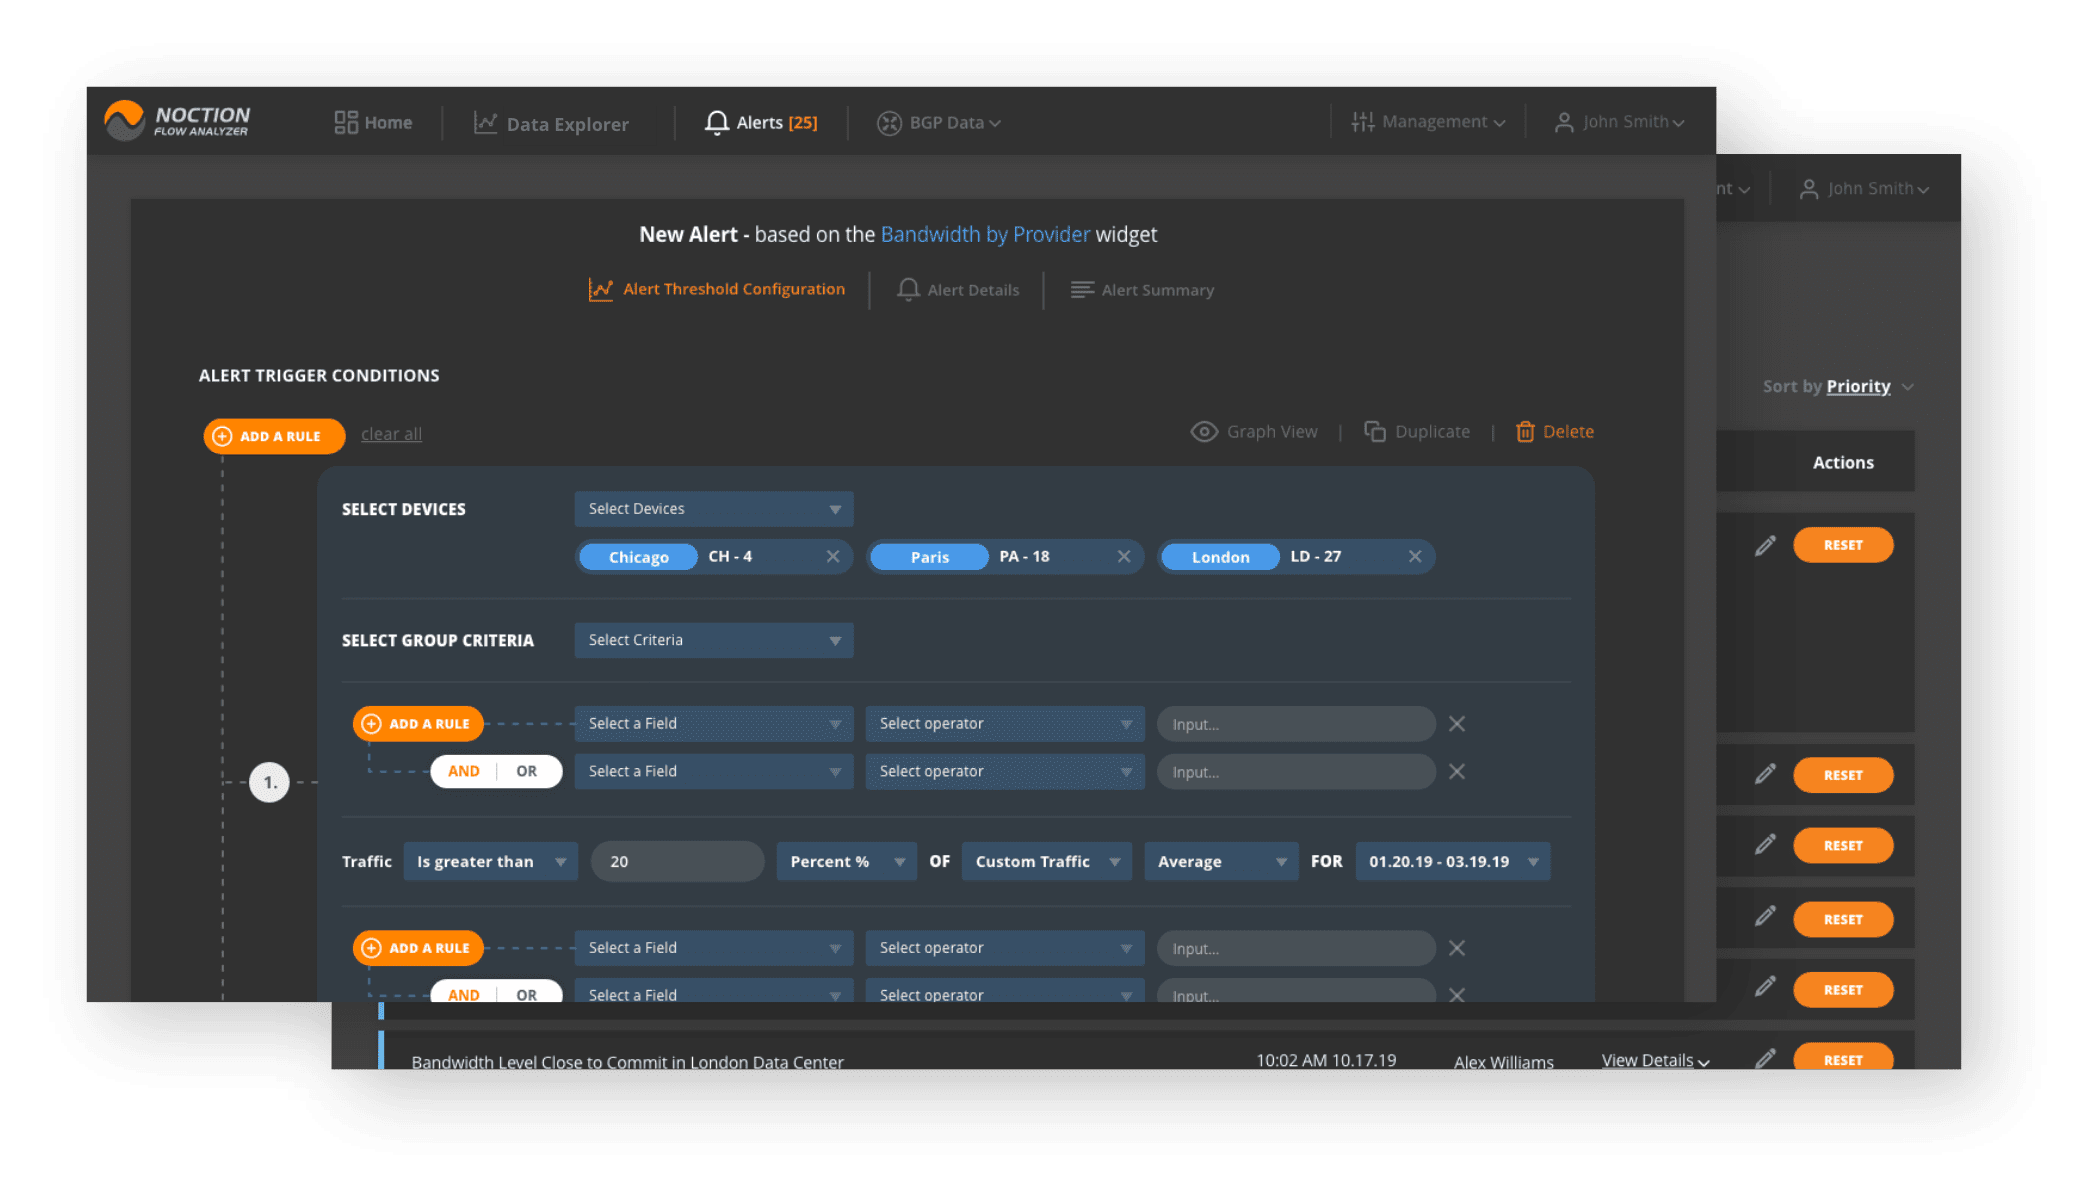
Task: Remove the London LD - 27 device chip
Action: (x=1415, y=557)
